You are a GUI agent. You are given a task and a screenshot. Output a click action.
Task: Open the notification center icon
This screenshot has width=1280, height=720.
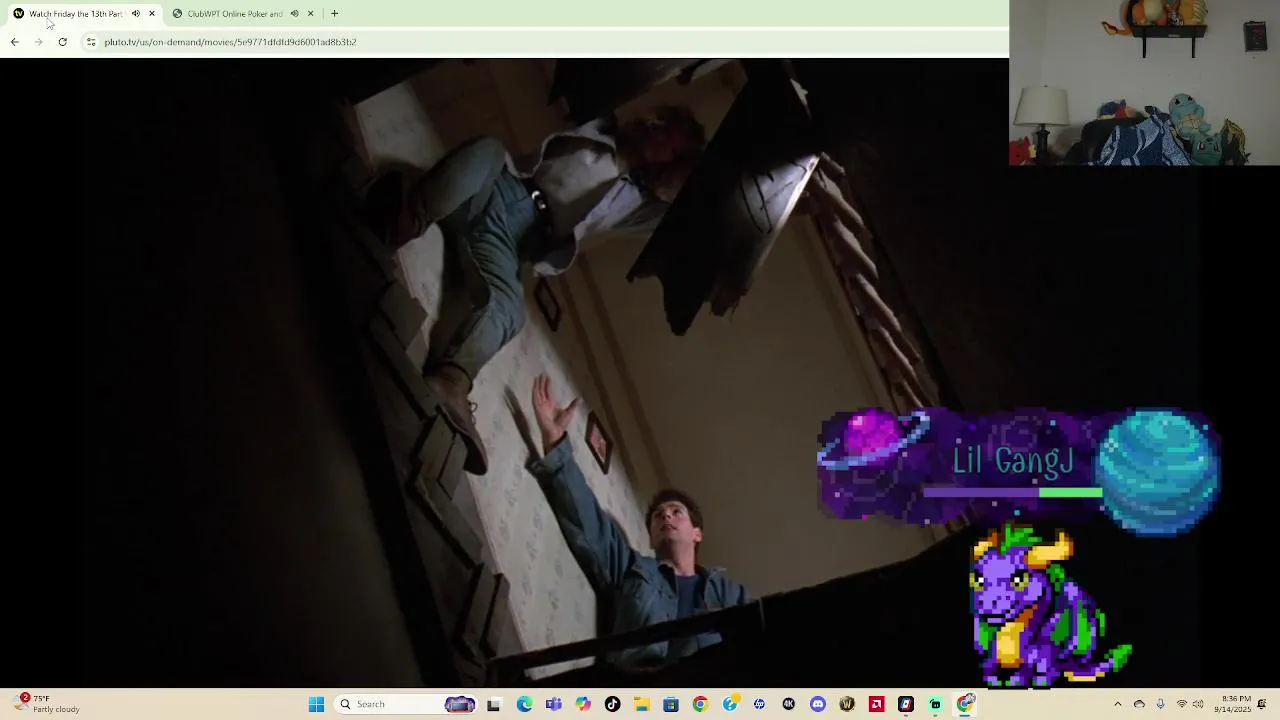coord(1262,704)
